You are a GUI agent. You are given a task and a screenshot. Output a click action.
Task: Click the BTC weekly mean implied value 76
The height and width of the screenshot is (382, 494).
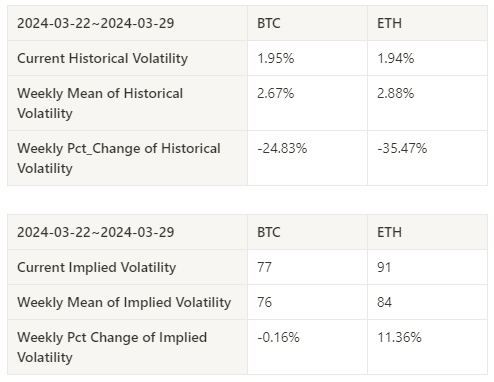[x=264, y=302]
